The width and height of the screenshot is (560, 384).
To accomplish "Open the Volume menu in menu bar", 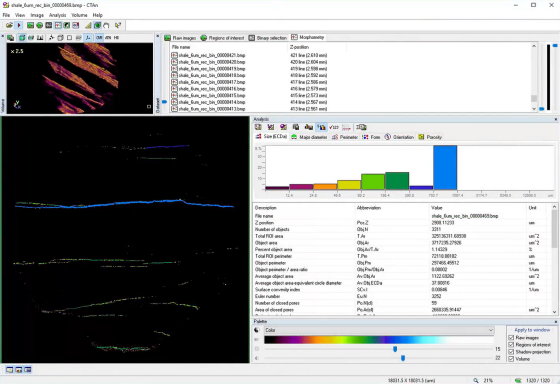I will 79,15.
